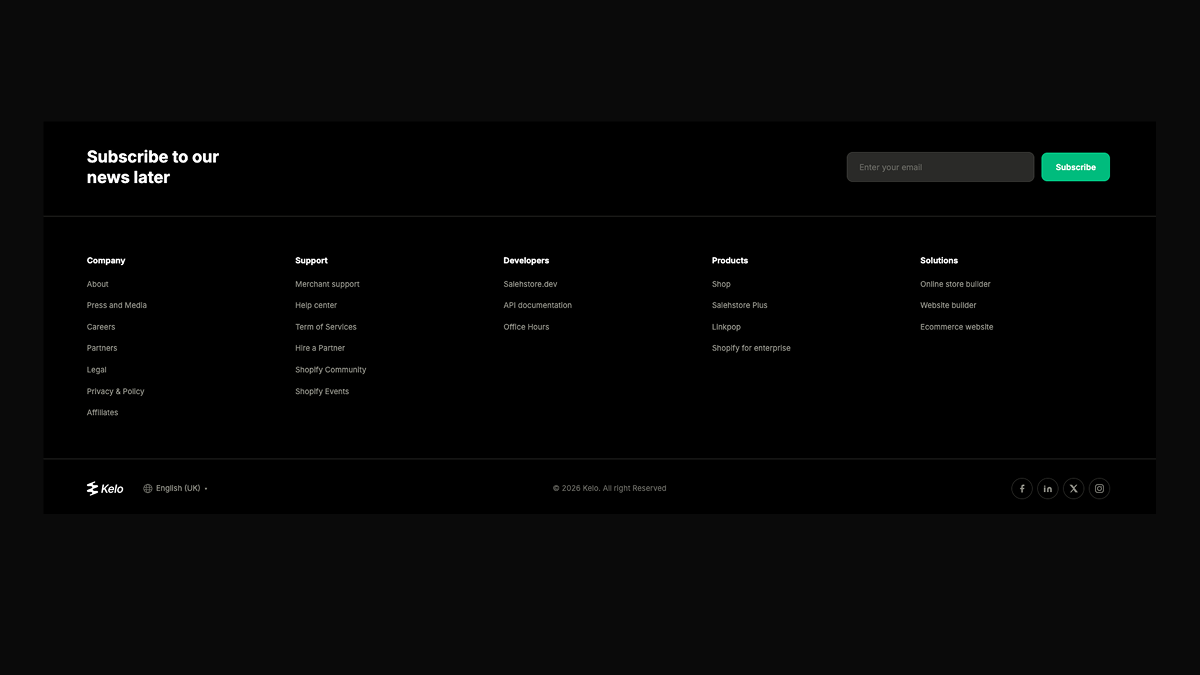
Task: Click the Facebook social icon
Action: pos(1021,488)
